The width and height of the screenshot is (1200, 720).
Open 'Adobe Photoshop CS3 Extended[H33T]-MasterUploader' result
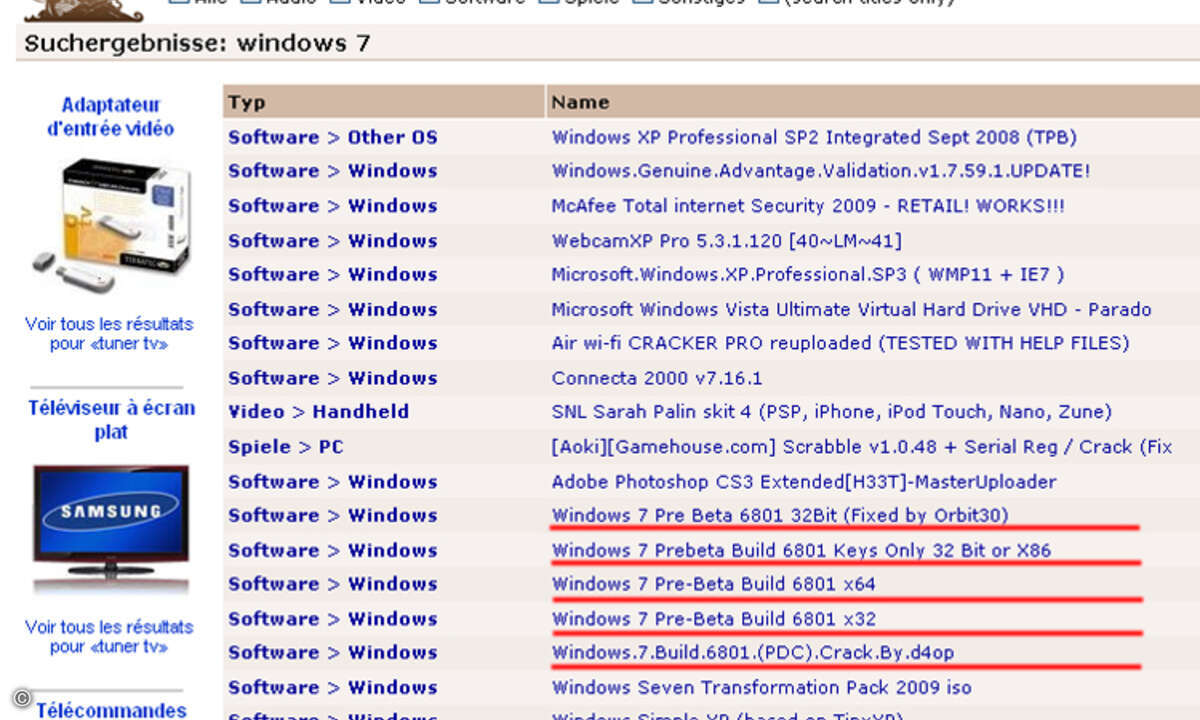click(804, 482)
